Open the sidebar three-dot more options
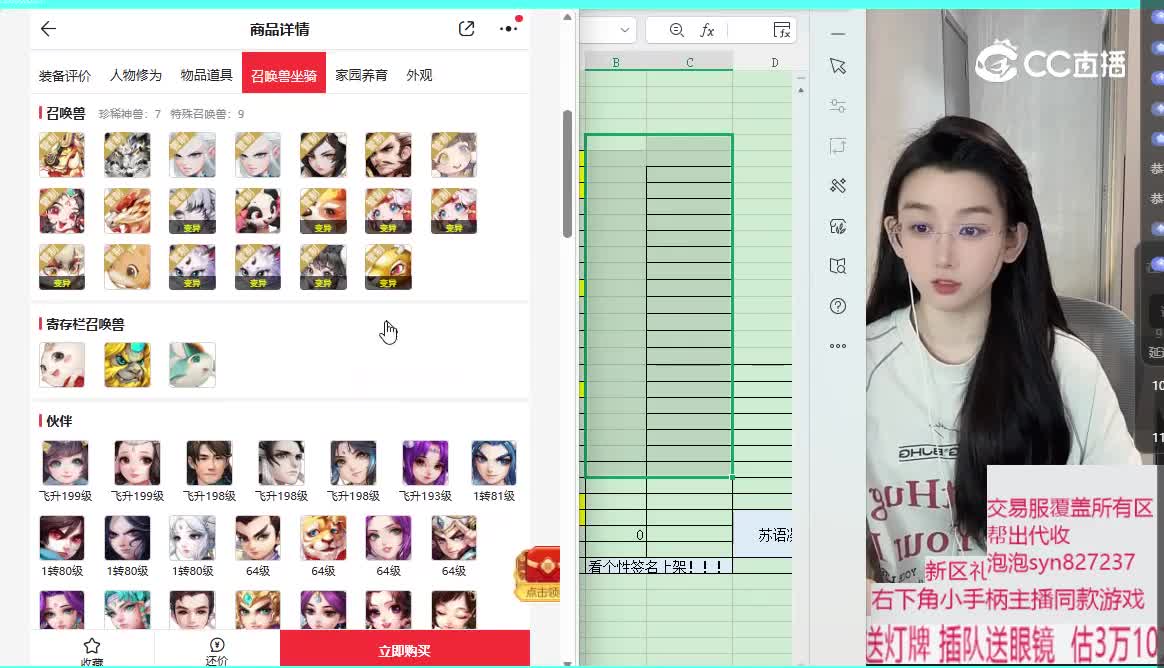 (x=838, y=346)
